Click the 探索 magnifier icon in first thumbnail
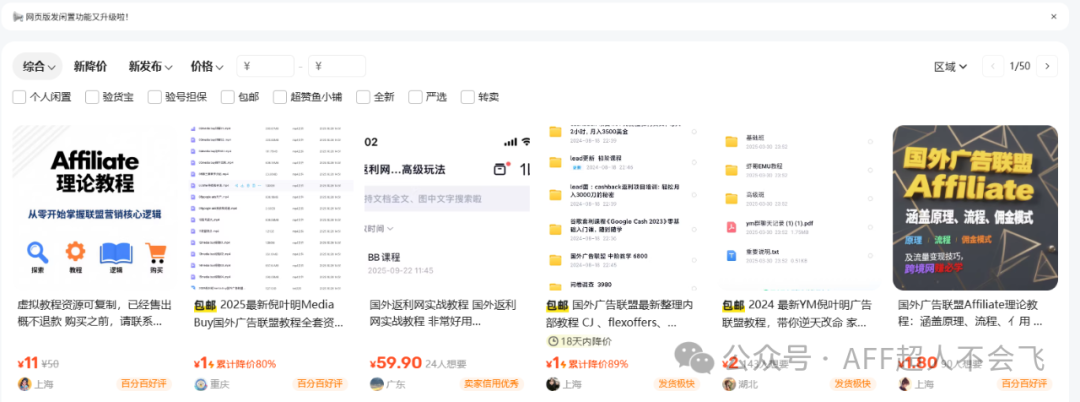Image resolution: width=1080 pixels, height=402 pixels. click(x=38, y=253)
